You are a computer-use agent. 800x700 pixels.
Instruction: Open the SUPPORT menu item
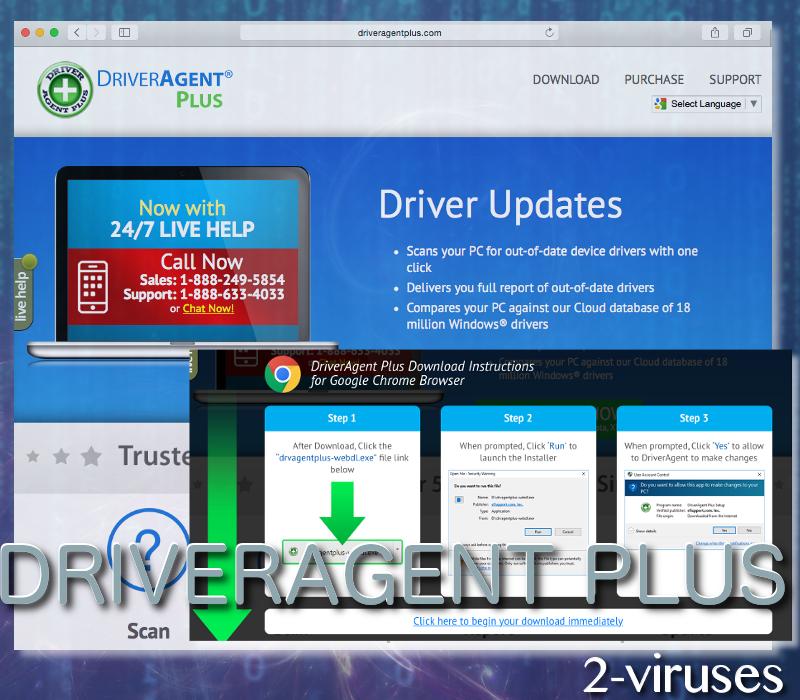click(x=735, y=80)
